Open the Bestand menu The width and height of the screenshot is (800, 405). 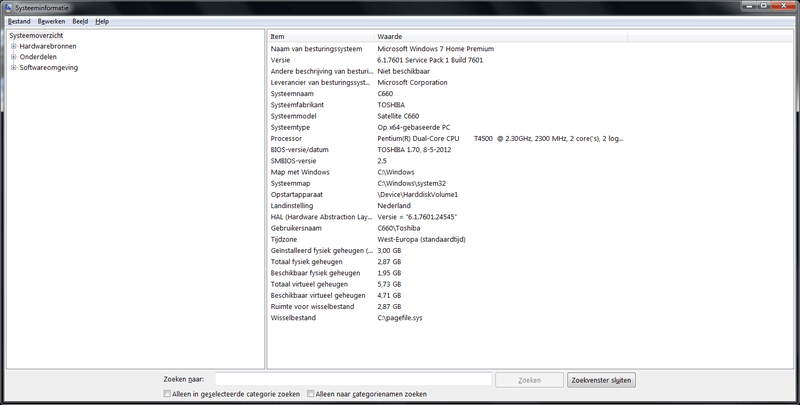19,21
